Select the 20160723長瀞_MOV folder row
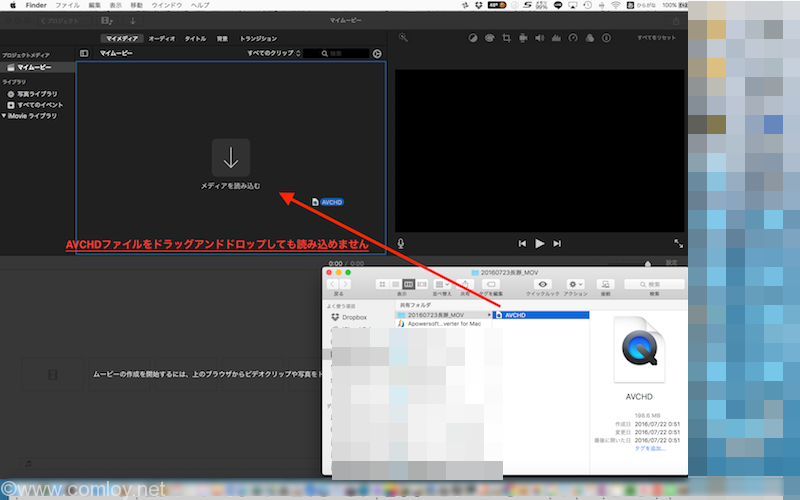Screen dimensions: 800x500 point(444,315)
